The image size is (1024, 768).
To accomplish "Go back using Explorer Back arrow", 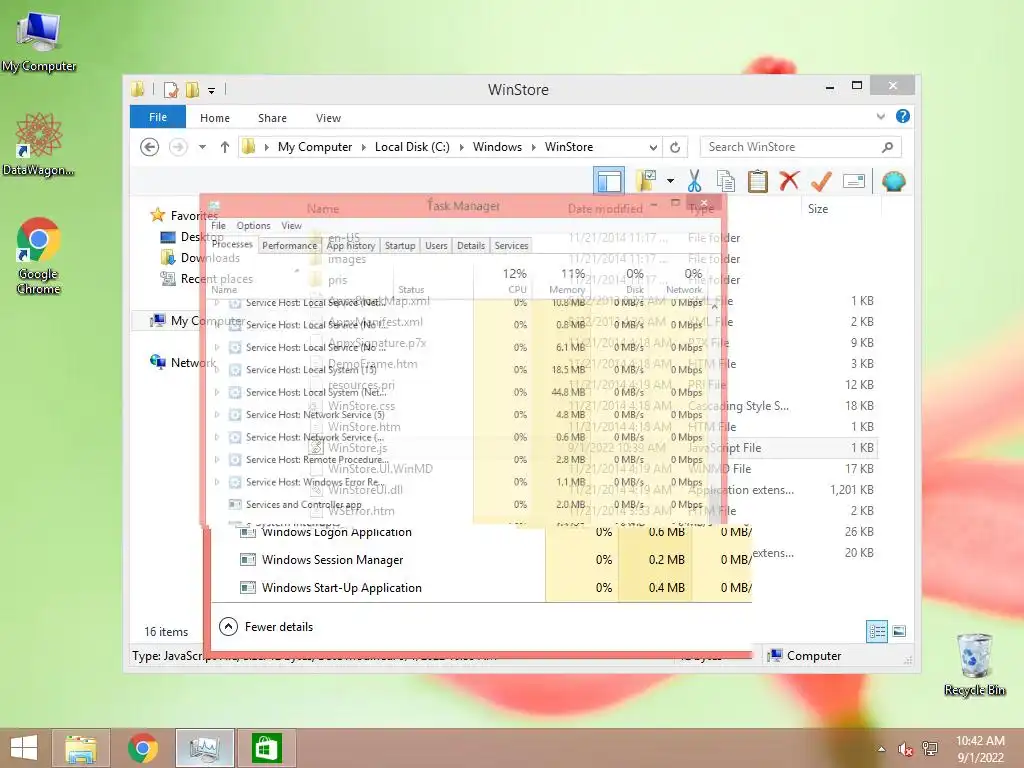I will click(x=150, y=147).
